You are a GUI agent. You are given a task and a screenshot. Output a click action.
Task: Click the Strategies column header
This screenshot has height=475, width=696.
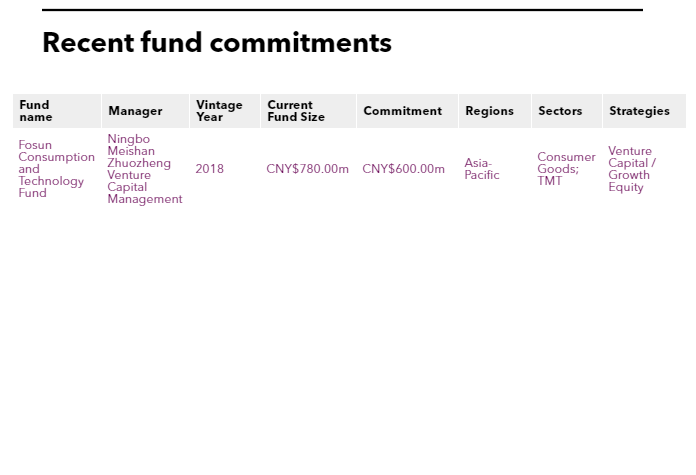(x=645, y=111)
